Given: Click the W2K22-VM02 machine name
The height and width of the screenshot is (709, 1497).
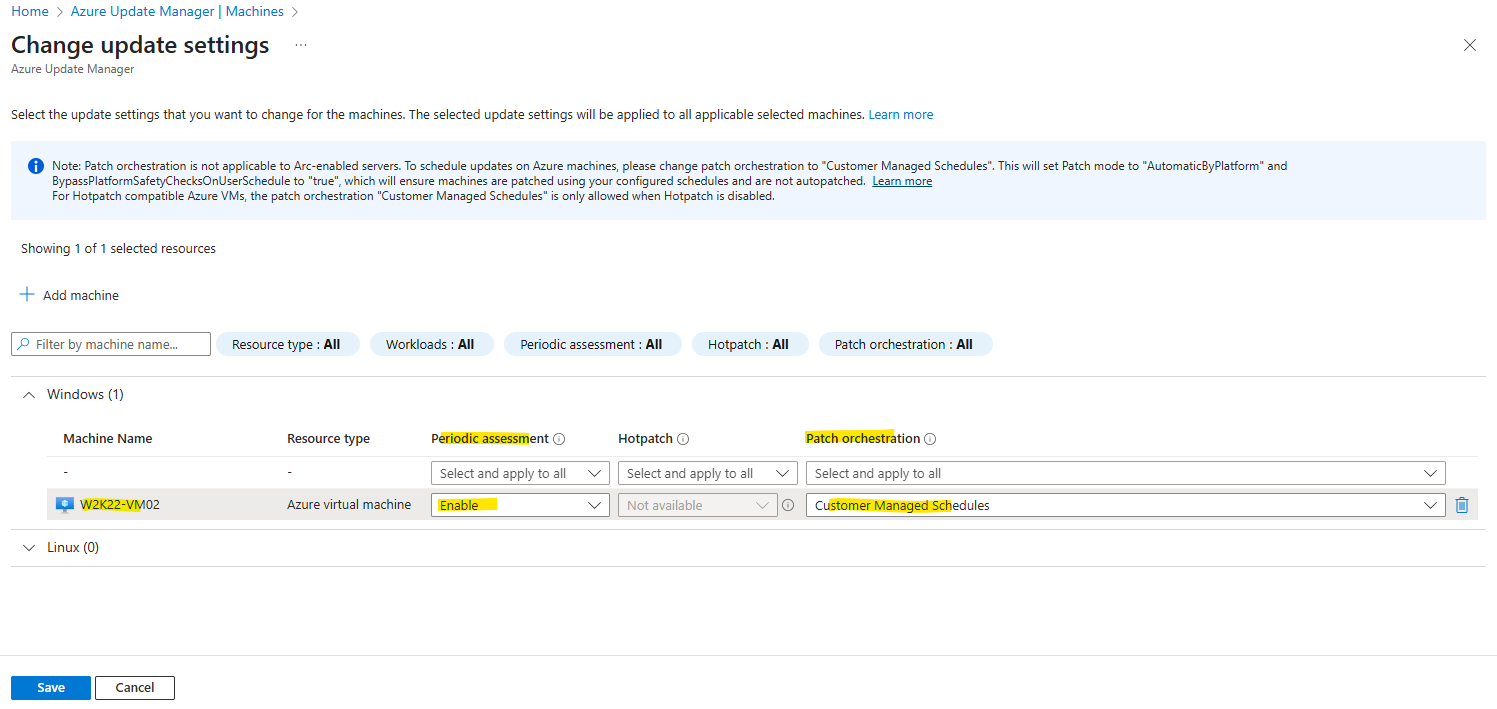Looking at the screenshot, I should click(120, 505).
